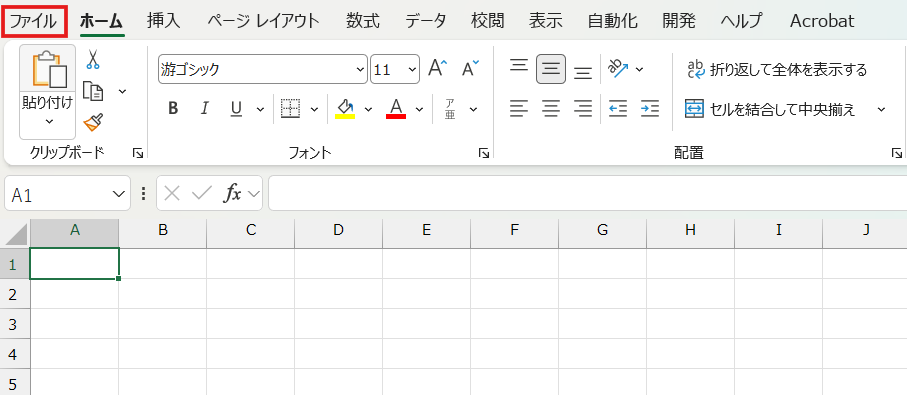The width and height of the screenshot is (907, 395).
Task: Open the 自動化 tab
Action: 612,21
